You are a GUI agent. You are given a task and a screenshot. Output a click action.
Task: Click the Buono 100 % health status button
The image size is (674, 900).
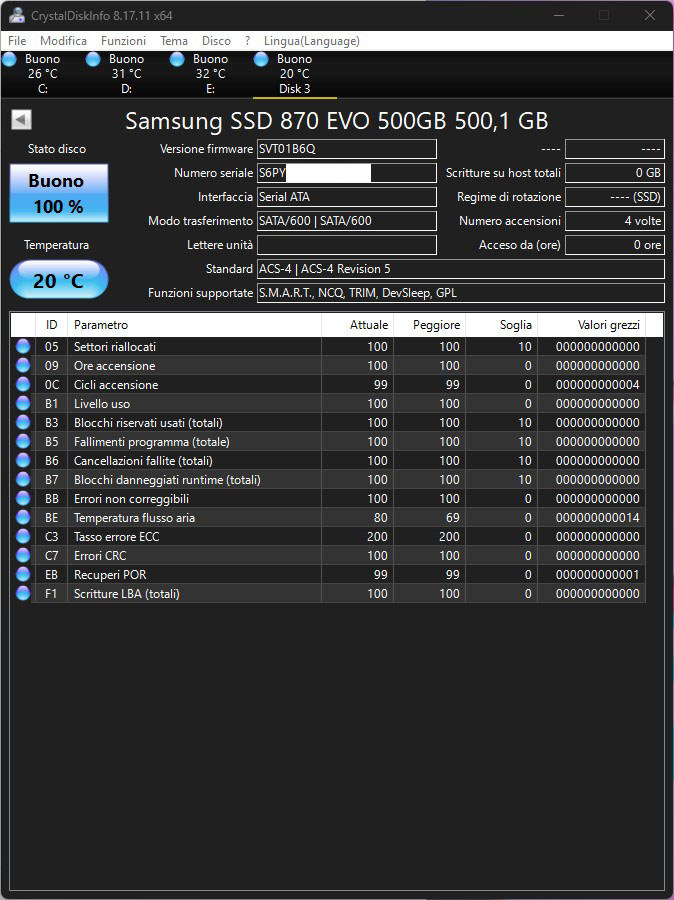(x=59, y=193)
